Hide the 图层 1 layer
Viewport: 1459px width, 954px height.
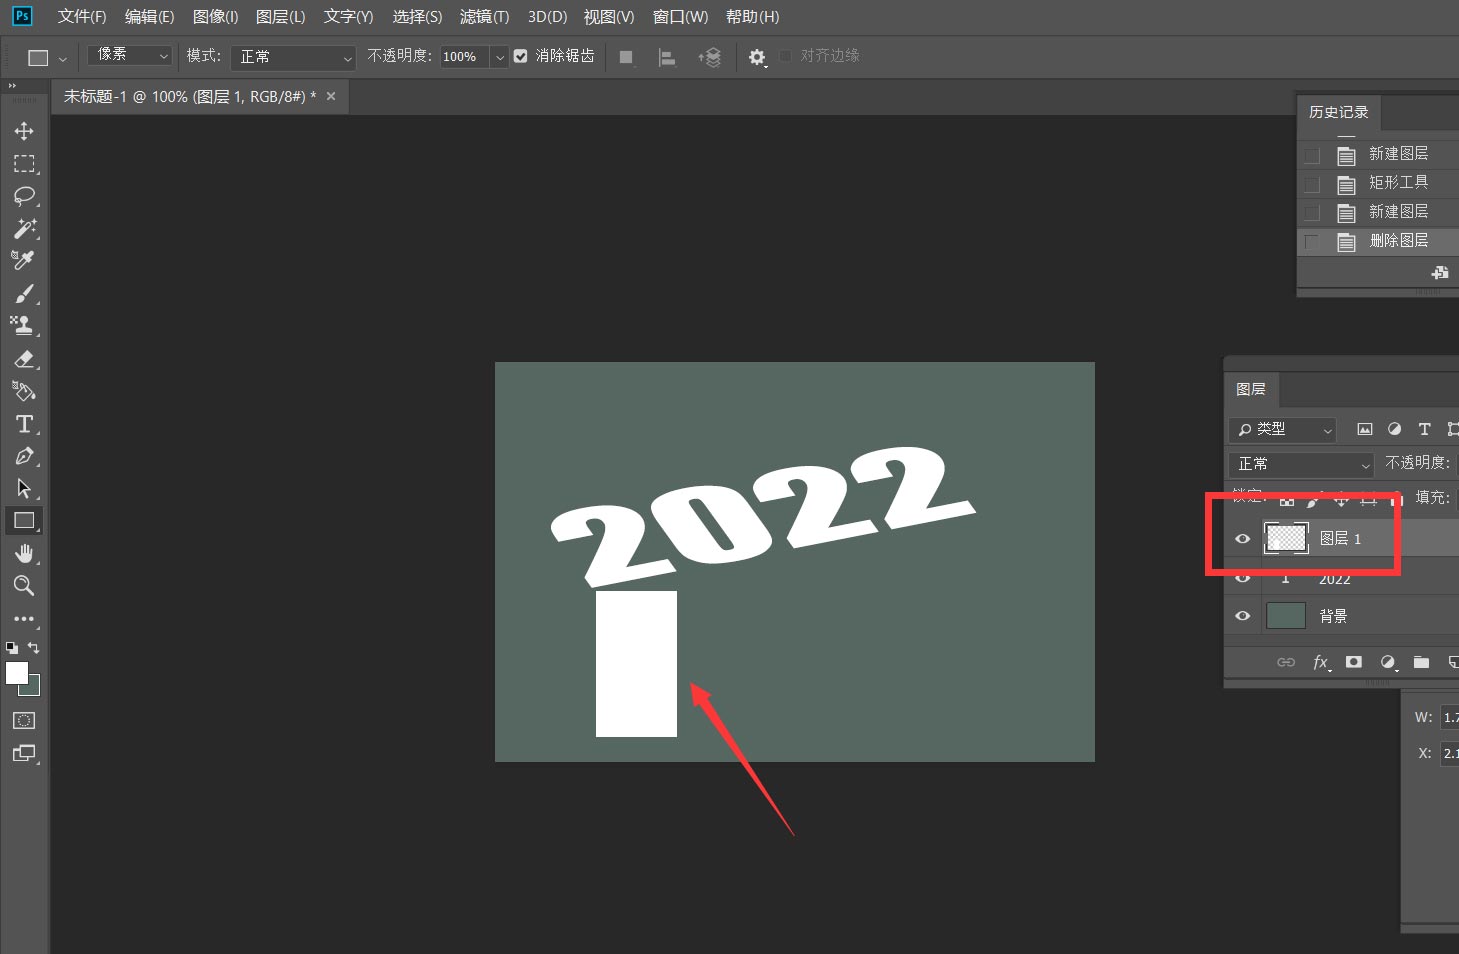[1243, 538]
